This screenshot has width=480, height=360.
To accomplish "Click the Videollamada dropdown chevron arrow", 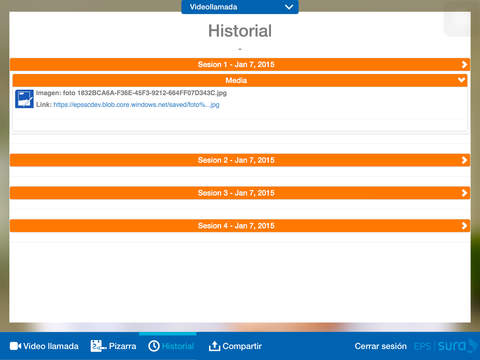I will pyautogui.click(x=289, y=7).
